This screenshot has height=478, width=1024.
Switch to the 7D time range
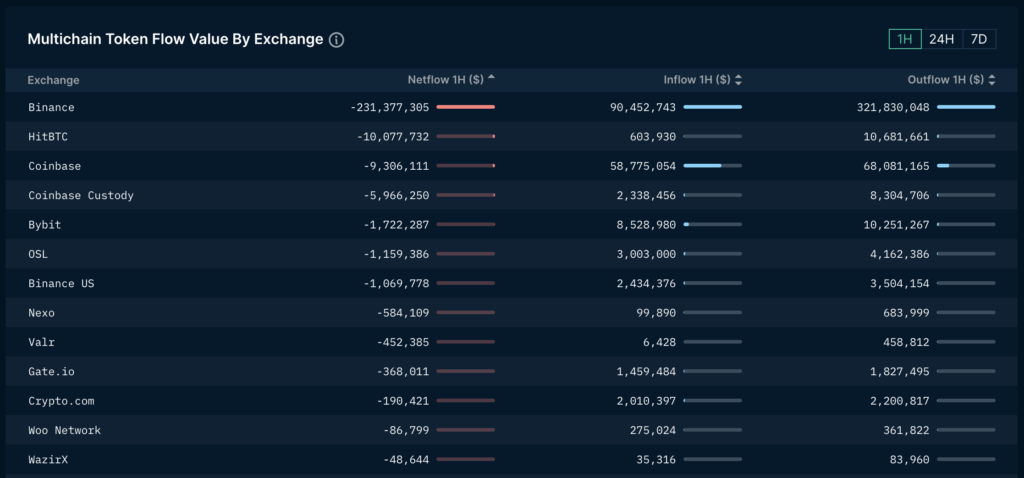point(978,39)
